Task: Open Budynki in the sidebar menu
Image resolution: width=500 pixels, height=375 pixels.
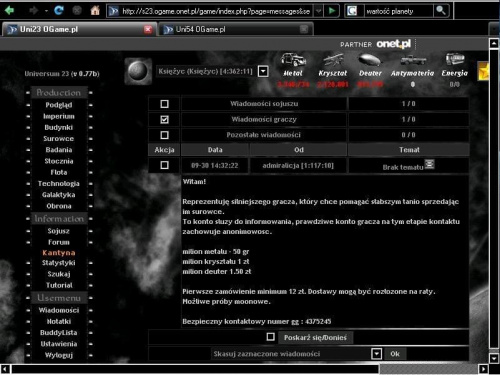Action: [59, 127]
